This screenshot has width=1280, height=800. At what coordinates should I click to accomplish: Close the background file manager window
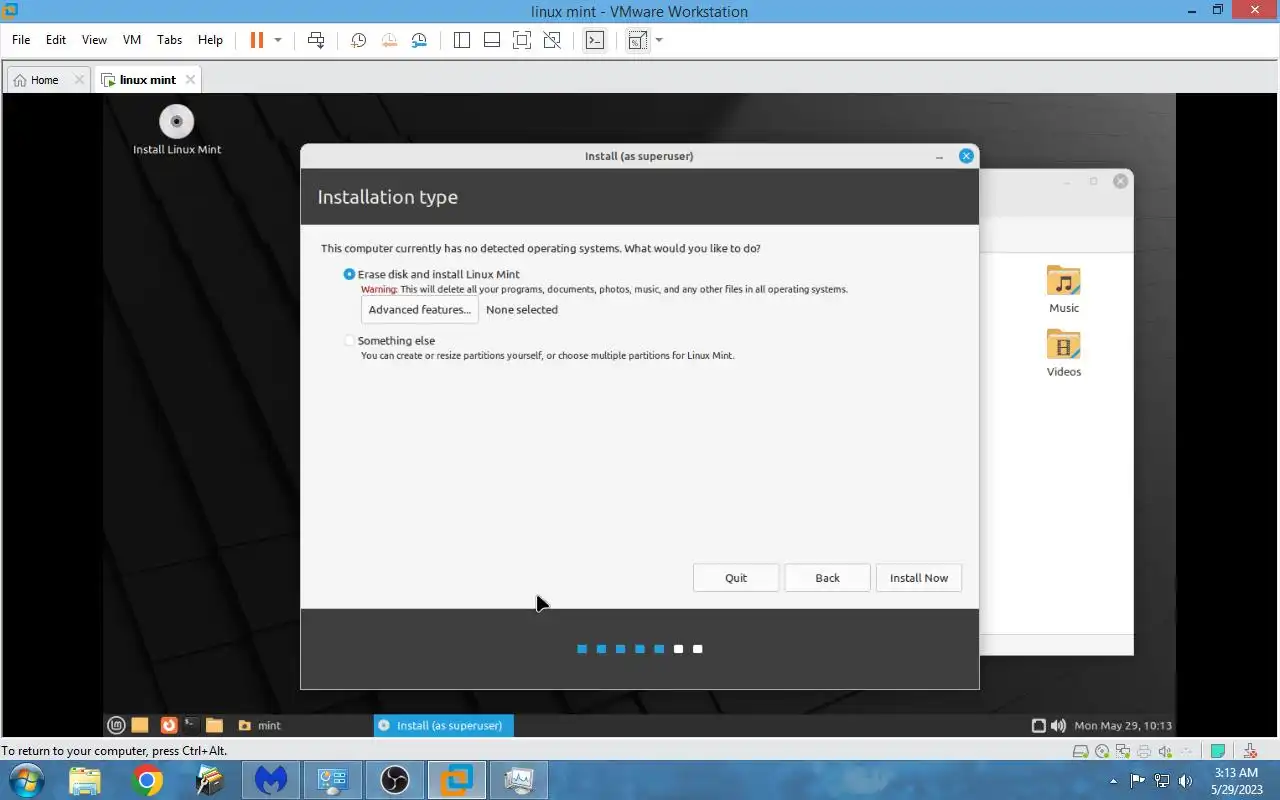(1121, 181)
